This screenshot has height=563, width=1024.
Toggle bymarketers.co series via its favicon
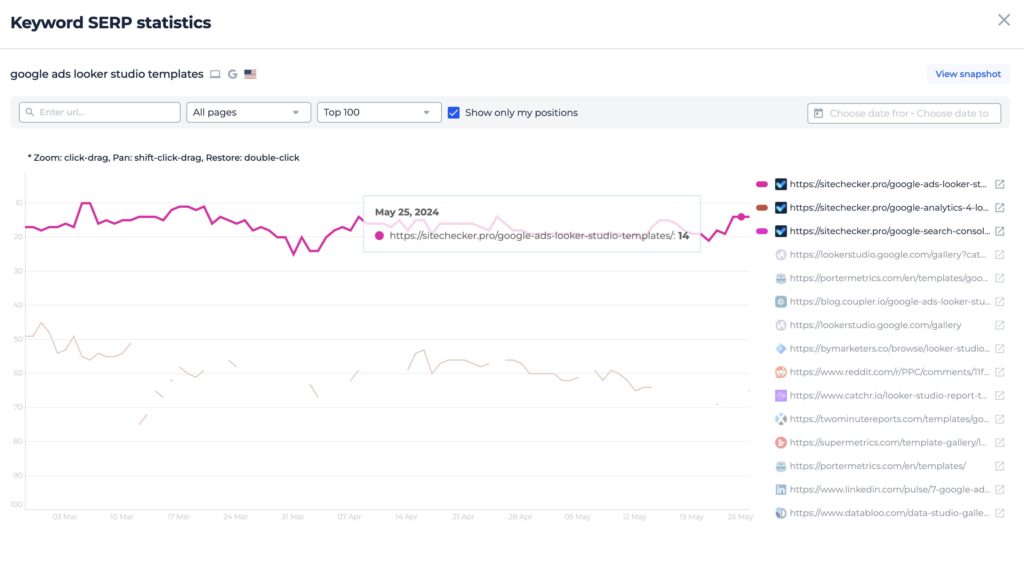[x=780, y=349]
